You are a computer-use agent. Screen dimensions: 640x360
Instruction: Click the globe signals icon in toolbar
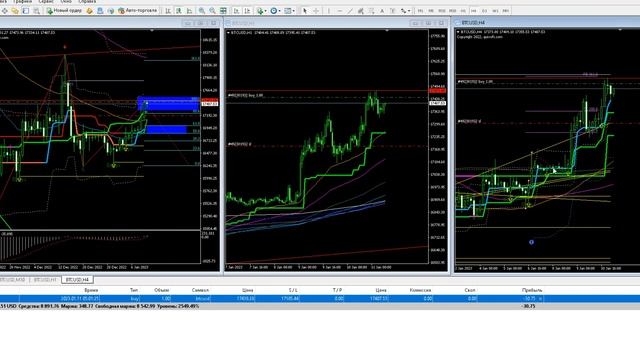pos(111,11)
